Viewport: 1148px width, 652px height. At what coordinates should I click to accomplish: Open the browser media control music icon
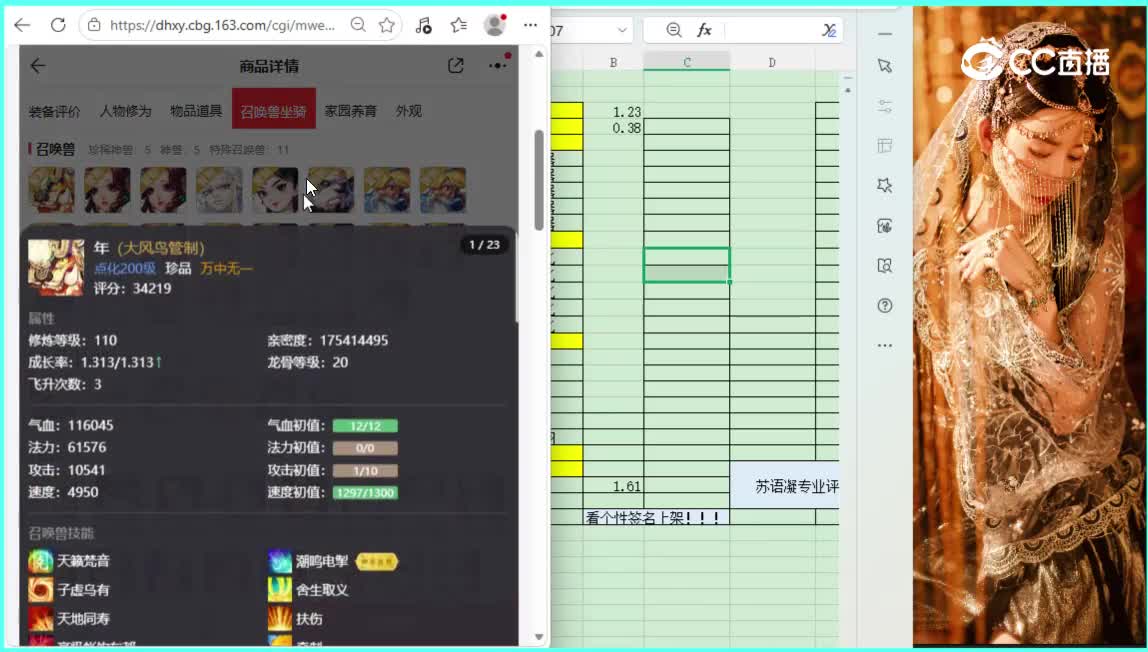423,26
